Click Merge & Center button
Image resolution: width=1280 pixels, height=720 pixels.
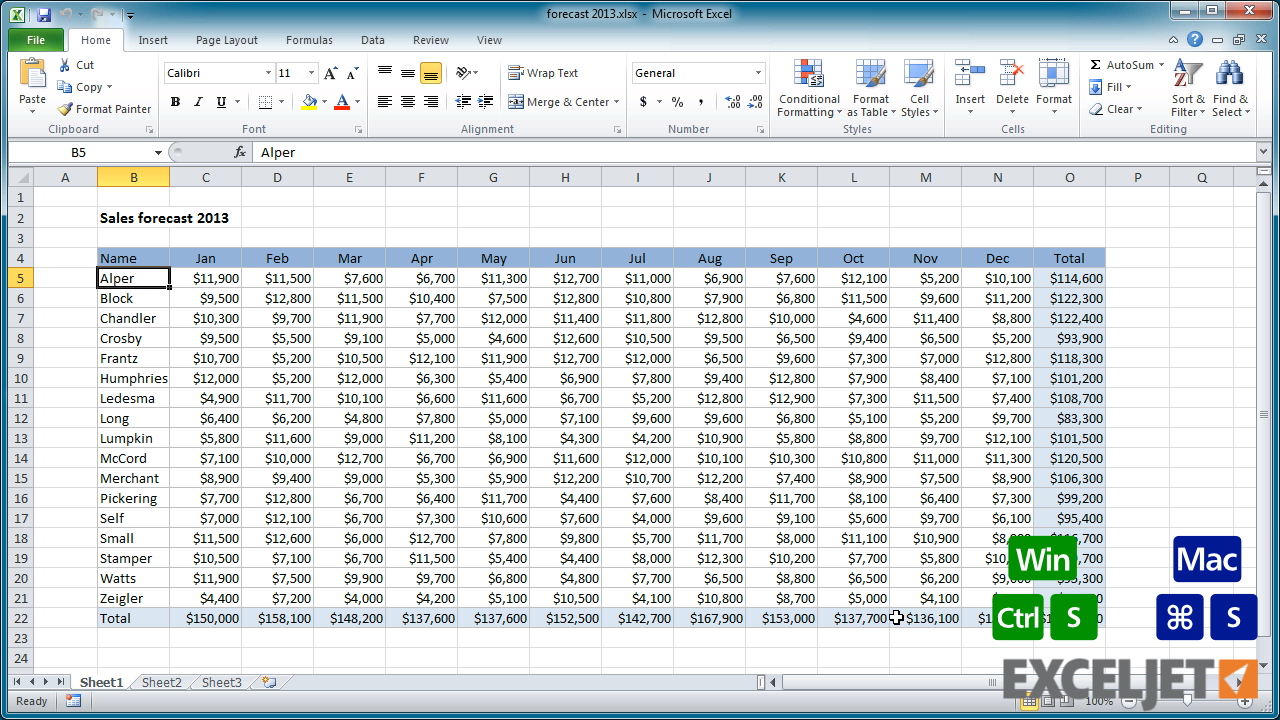(559, 102)
